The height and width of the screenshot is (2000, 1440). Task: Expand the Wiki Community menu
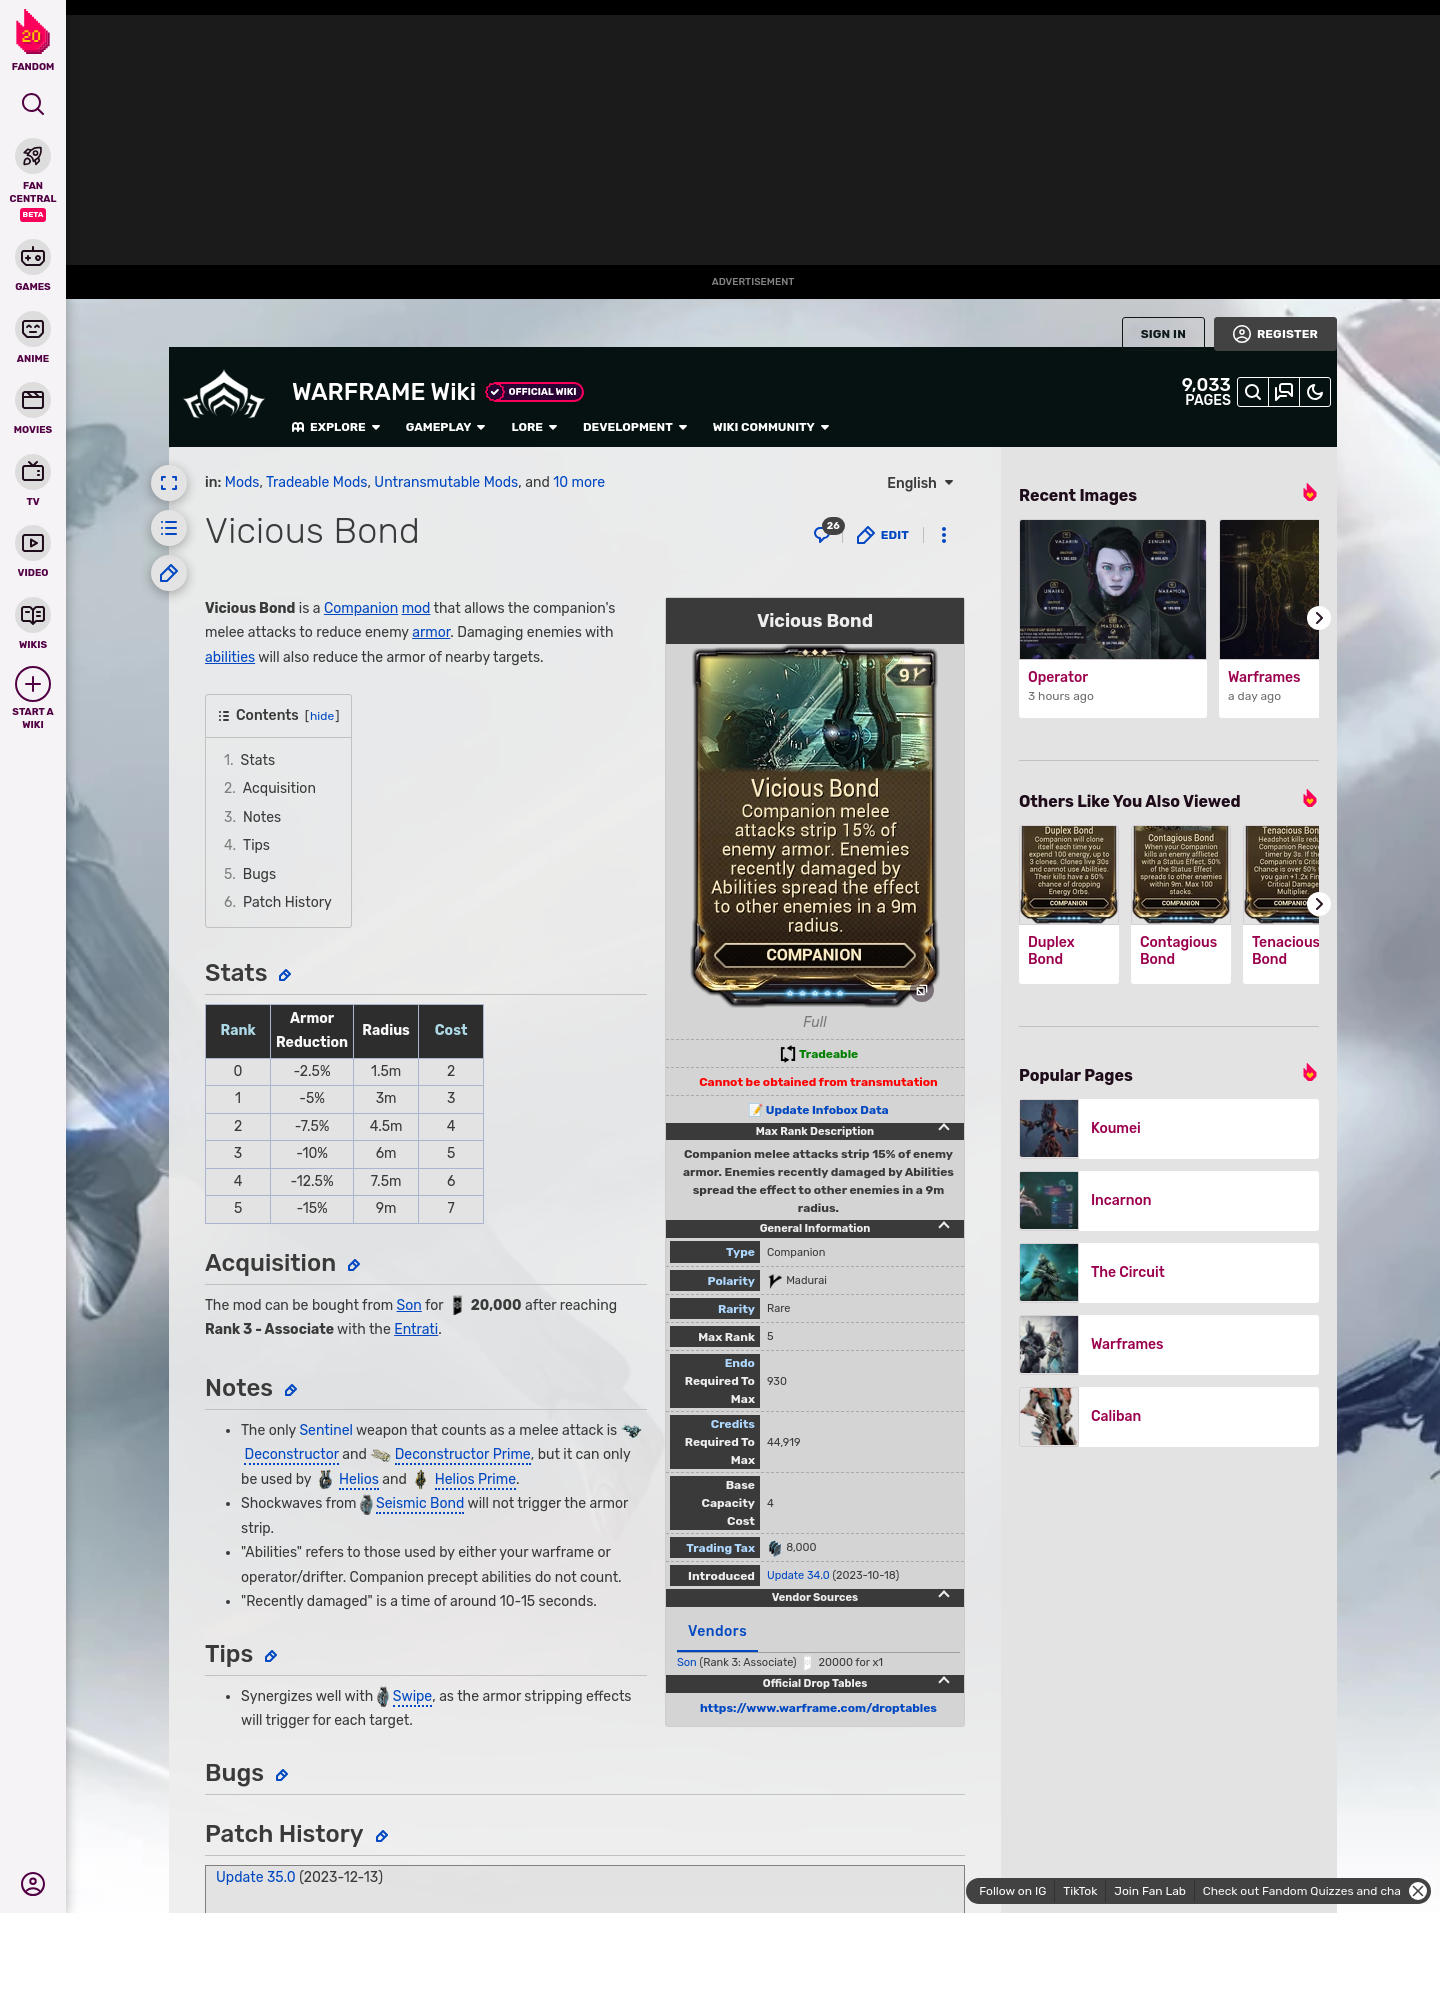coord(771,427)
